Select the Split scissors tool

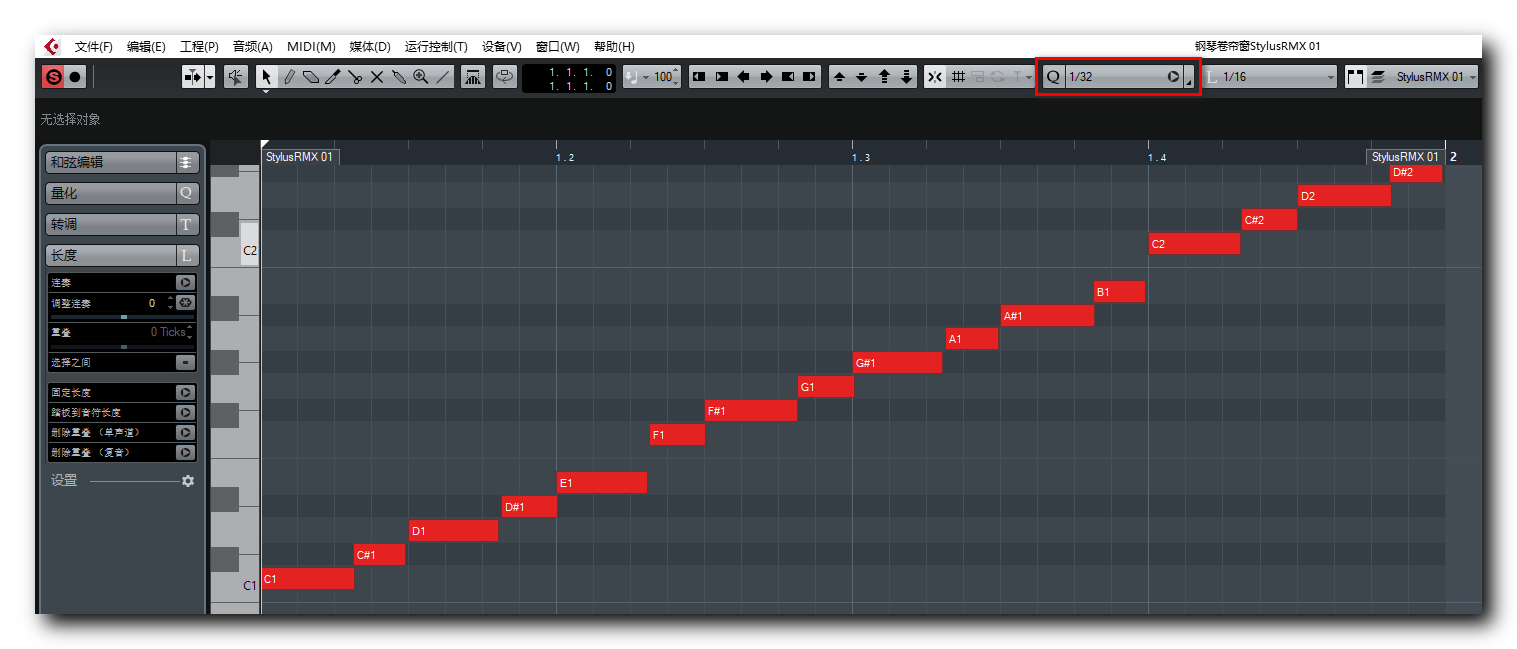[355, 76]
